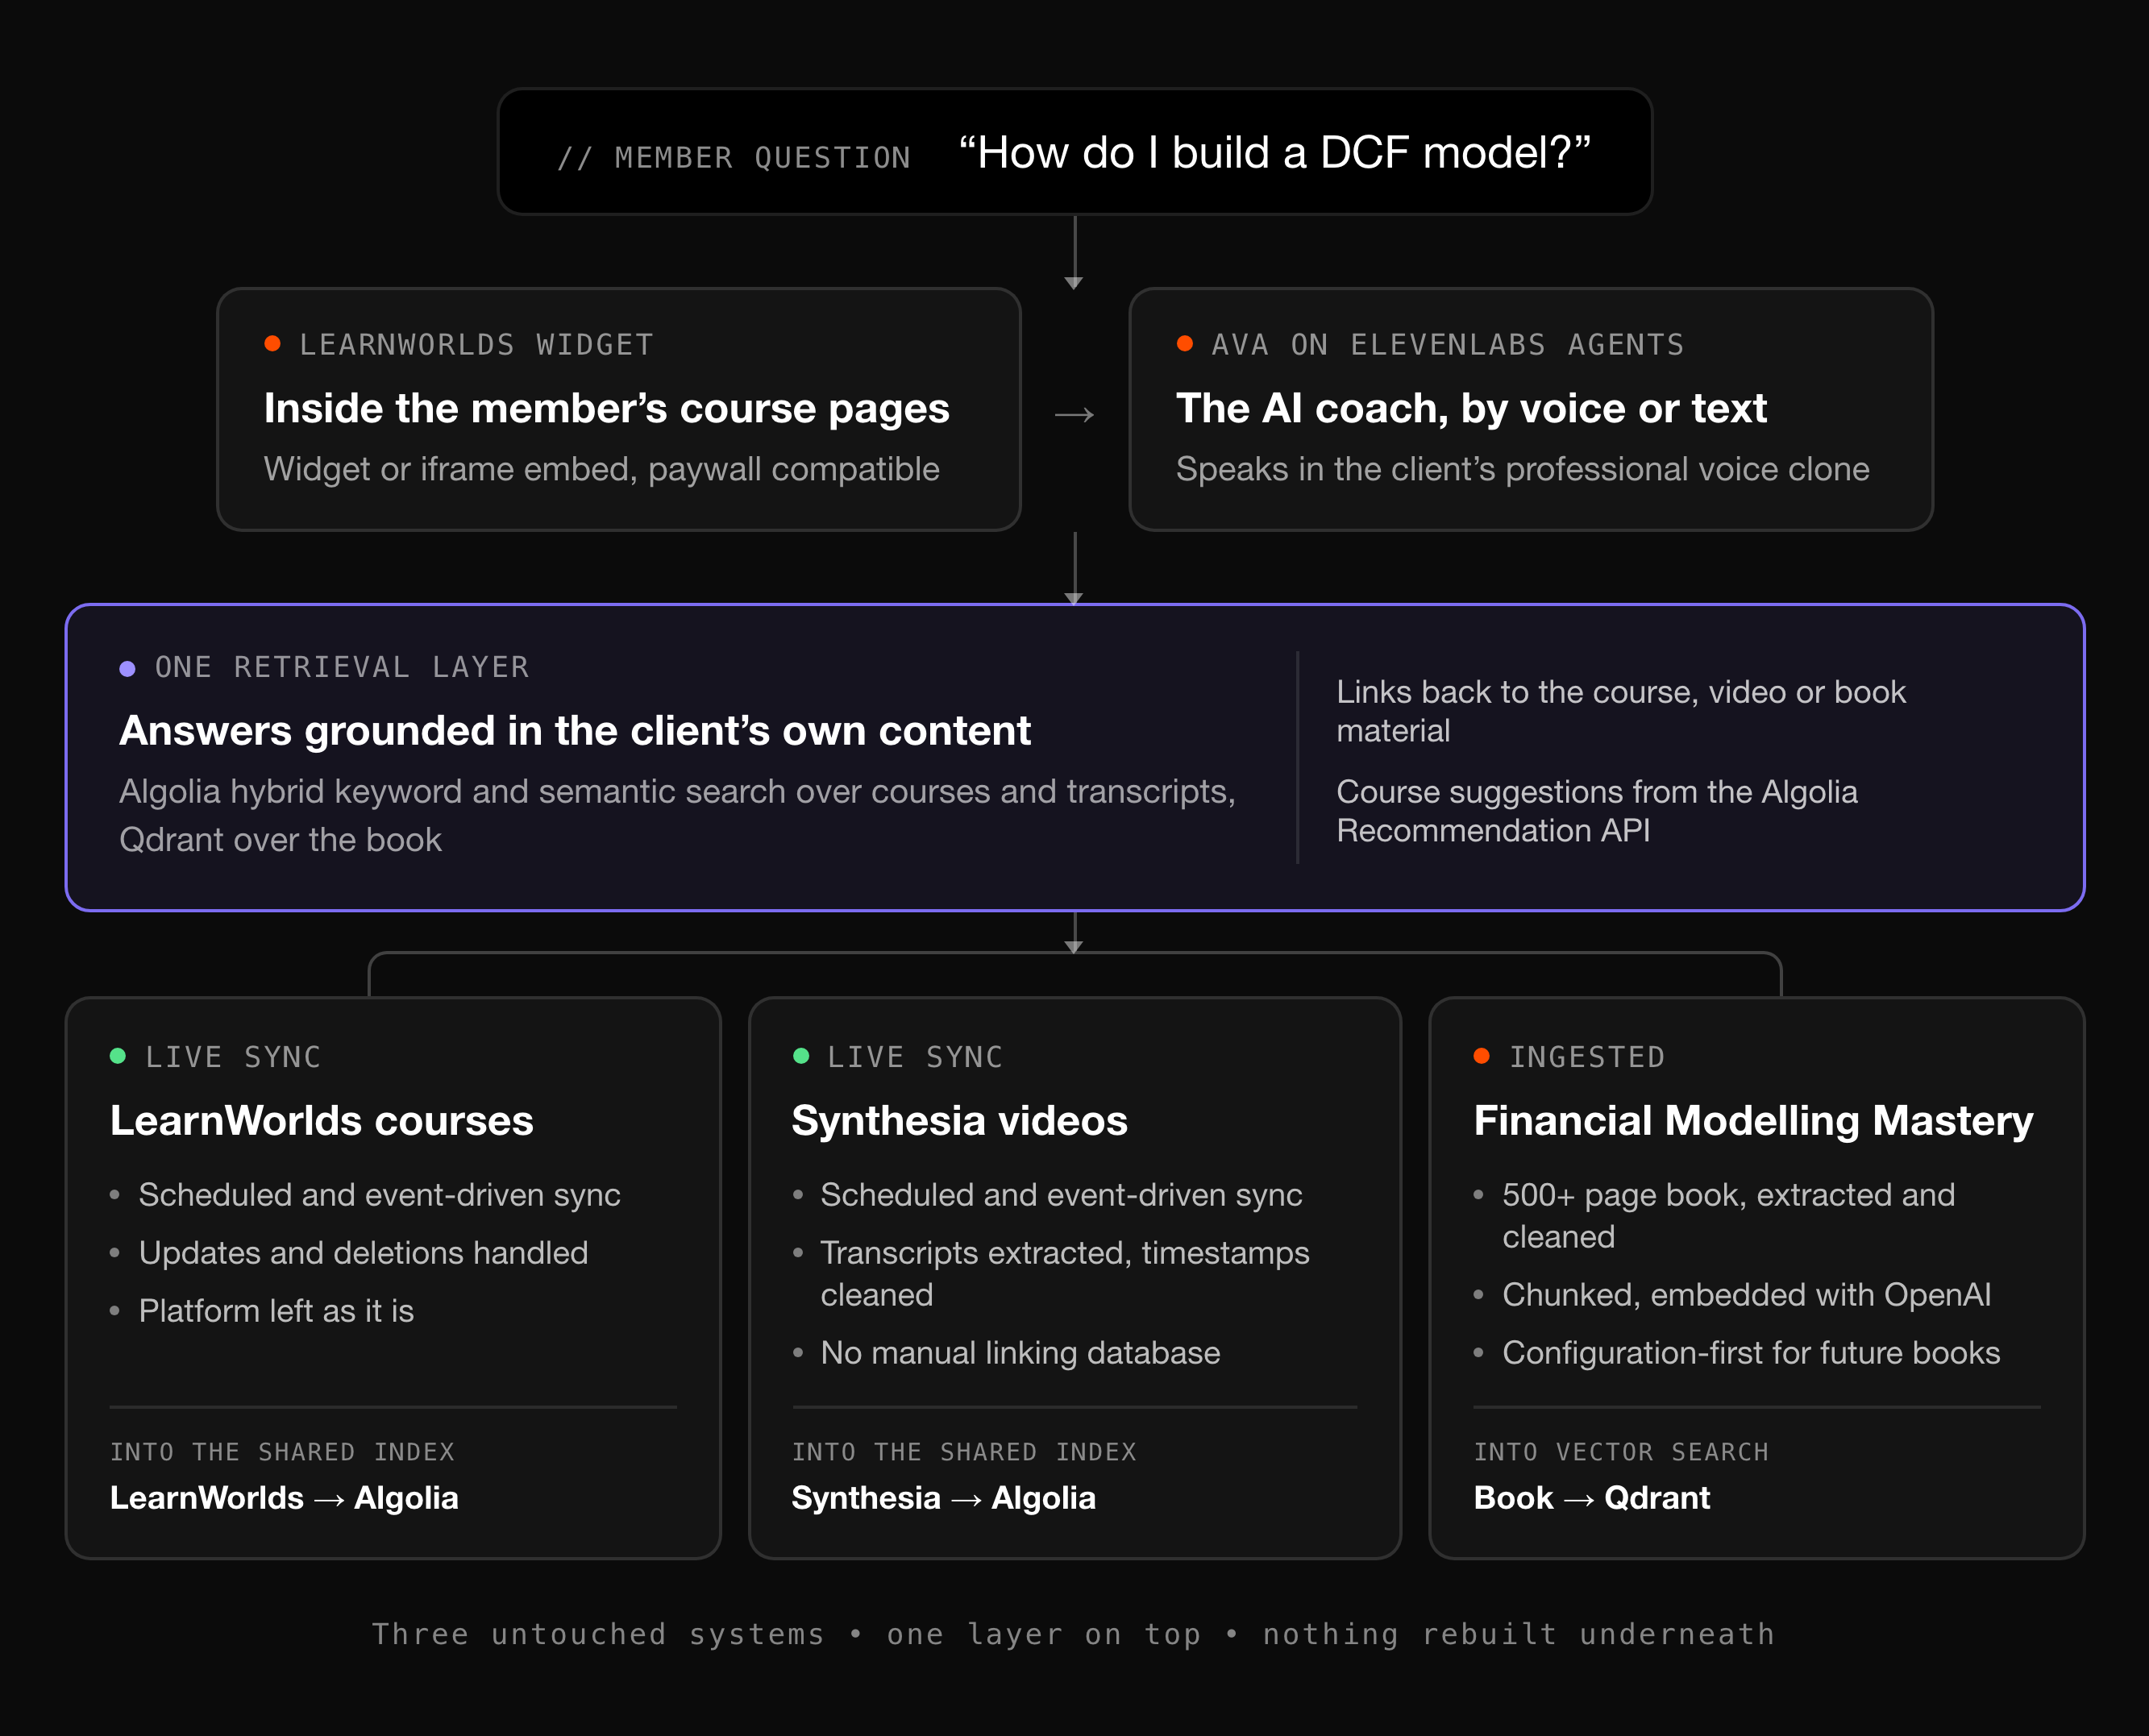Click the orange dot beside INGESTED
2149x1736 pixels.
point(1482,1056)
